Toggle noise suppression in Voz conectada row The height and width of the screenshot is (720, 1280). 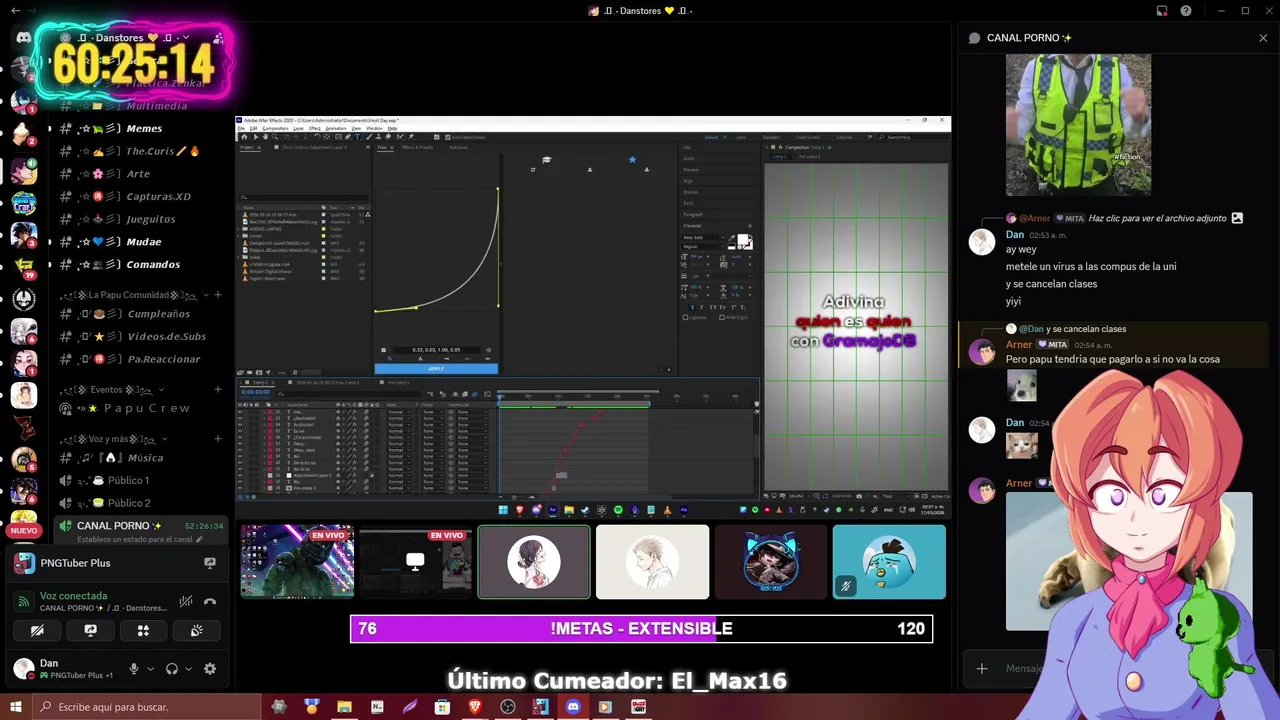pos(186,602)
